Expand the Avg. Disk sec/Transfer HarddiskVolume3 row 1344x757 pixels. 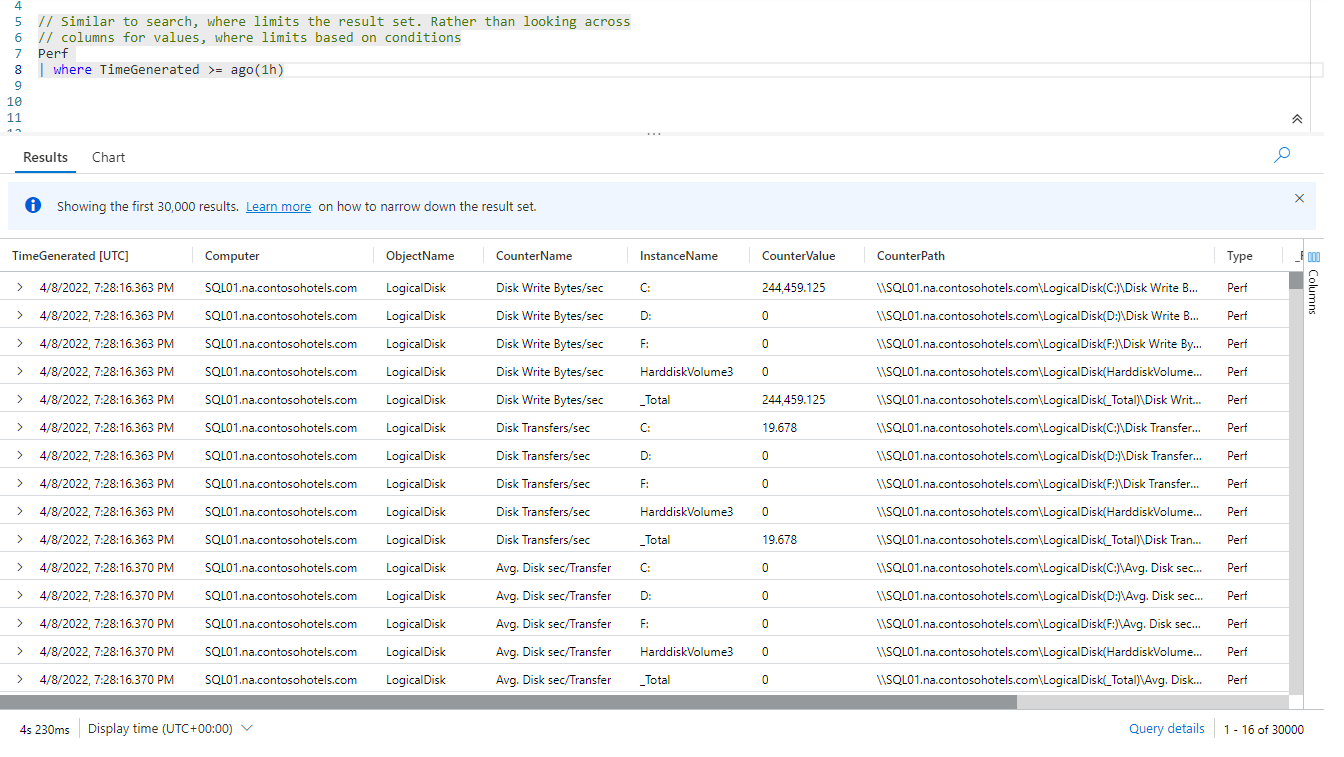tap(20, 652)
